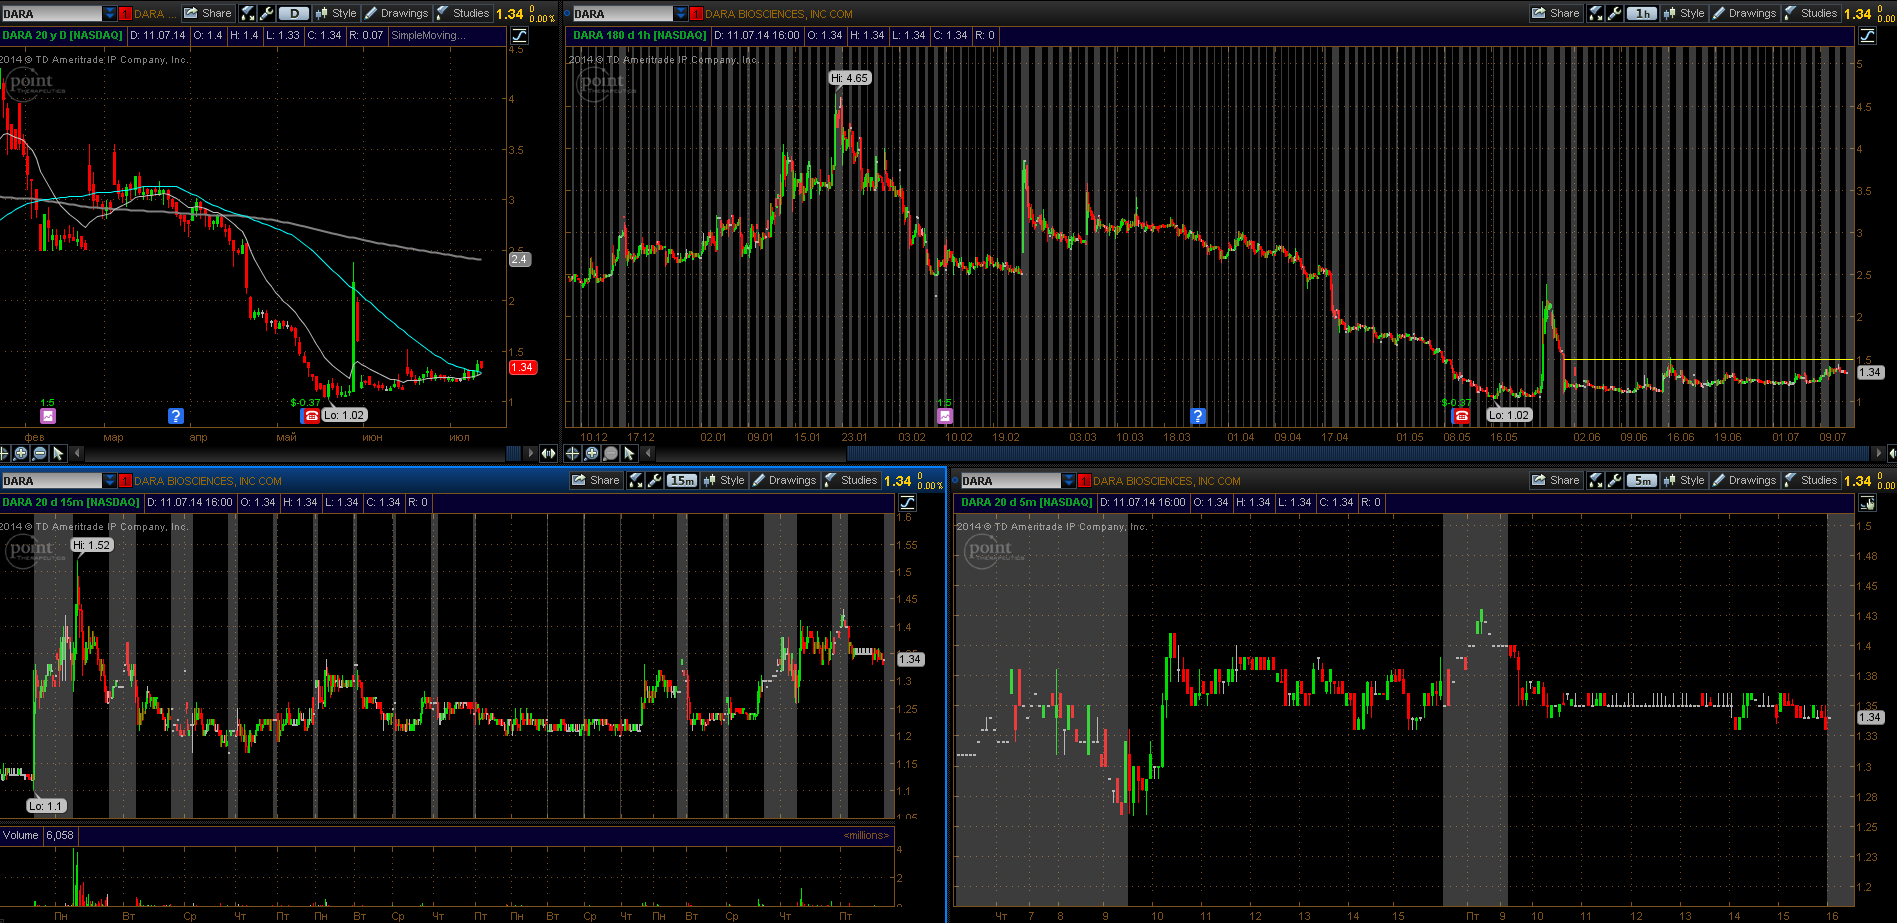Viewport: 1897px width, 923px height.
Task: Click chart mode curve icon in daily panel
Action: coord(519,35)
